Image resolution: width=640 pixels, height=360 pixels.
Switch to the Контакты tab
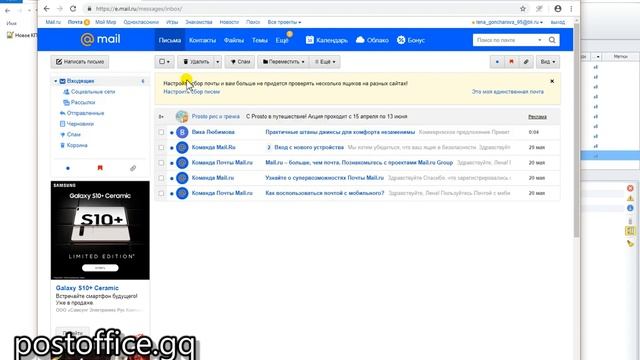202,40
